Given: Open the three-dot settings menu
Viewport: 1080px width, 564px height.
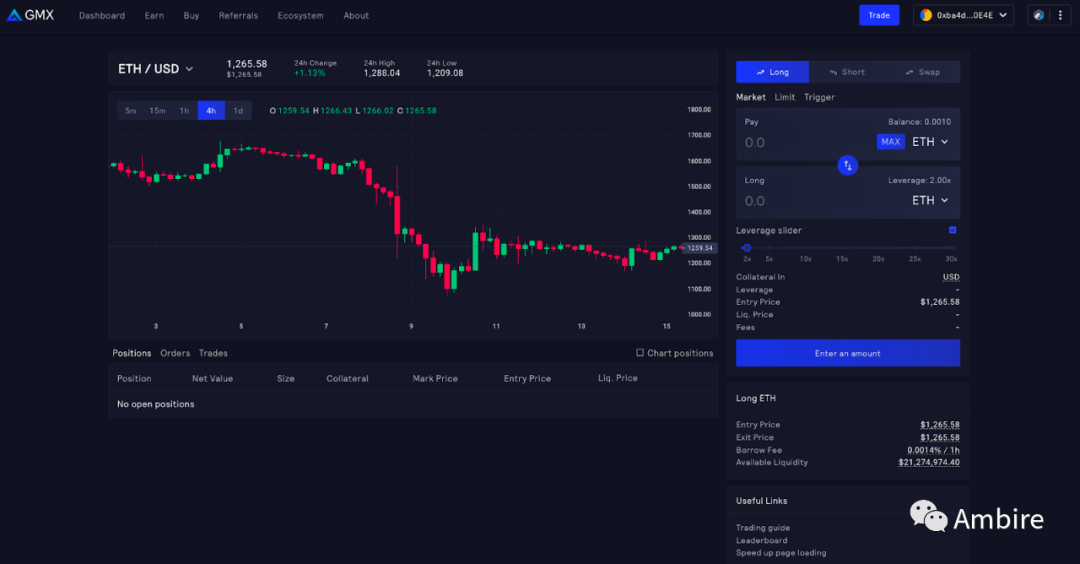Looking at the screenshot, I should 1060,15.
